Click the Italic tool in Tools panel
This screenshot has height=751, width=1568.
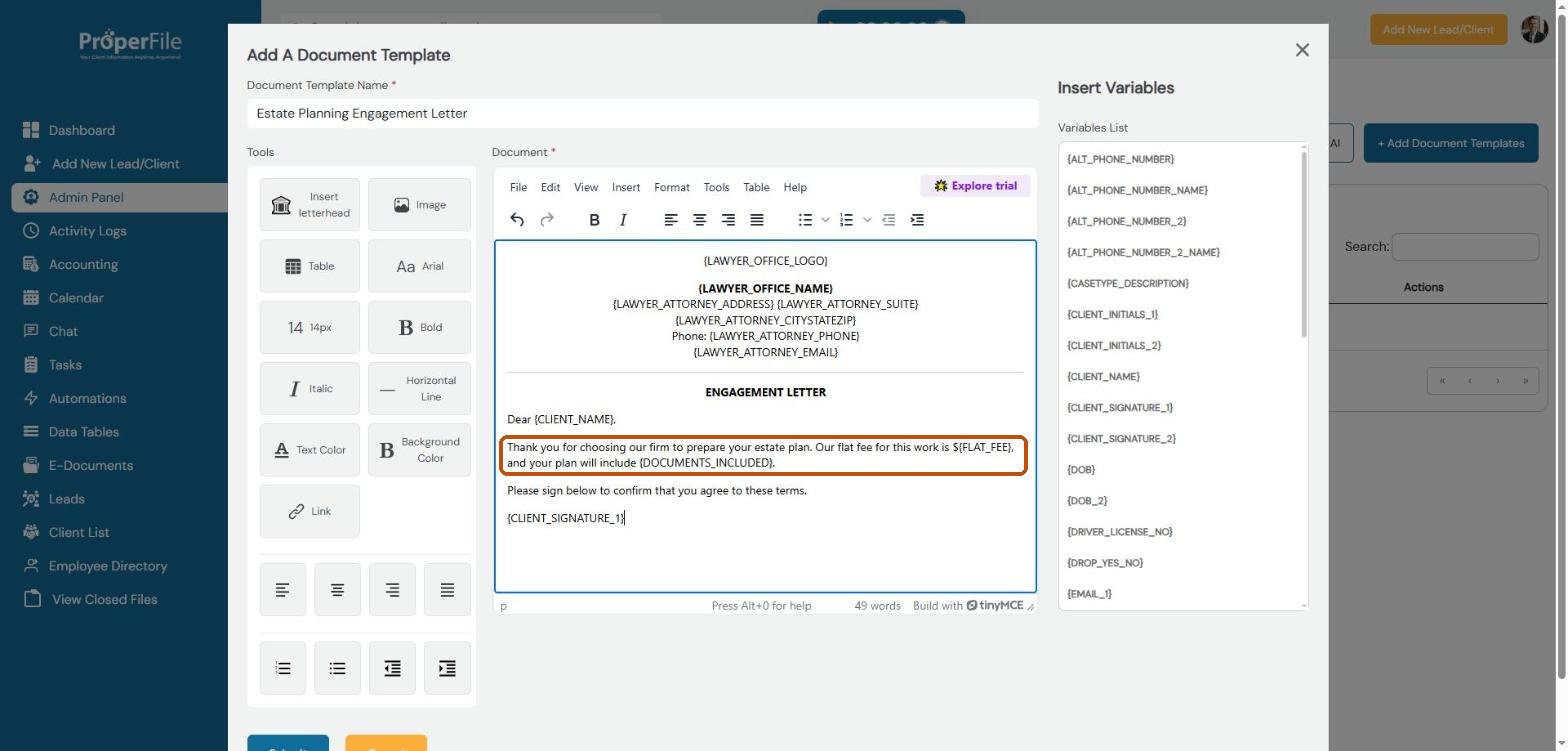pyautogui.click(x=310, y=389)
